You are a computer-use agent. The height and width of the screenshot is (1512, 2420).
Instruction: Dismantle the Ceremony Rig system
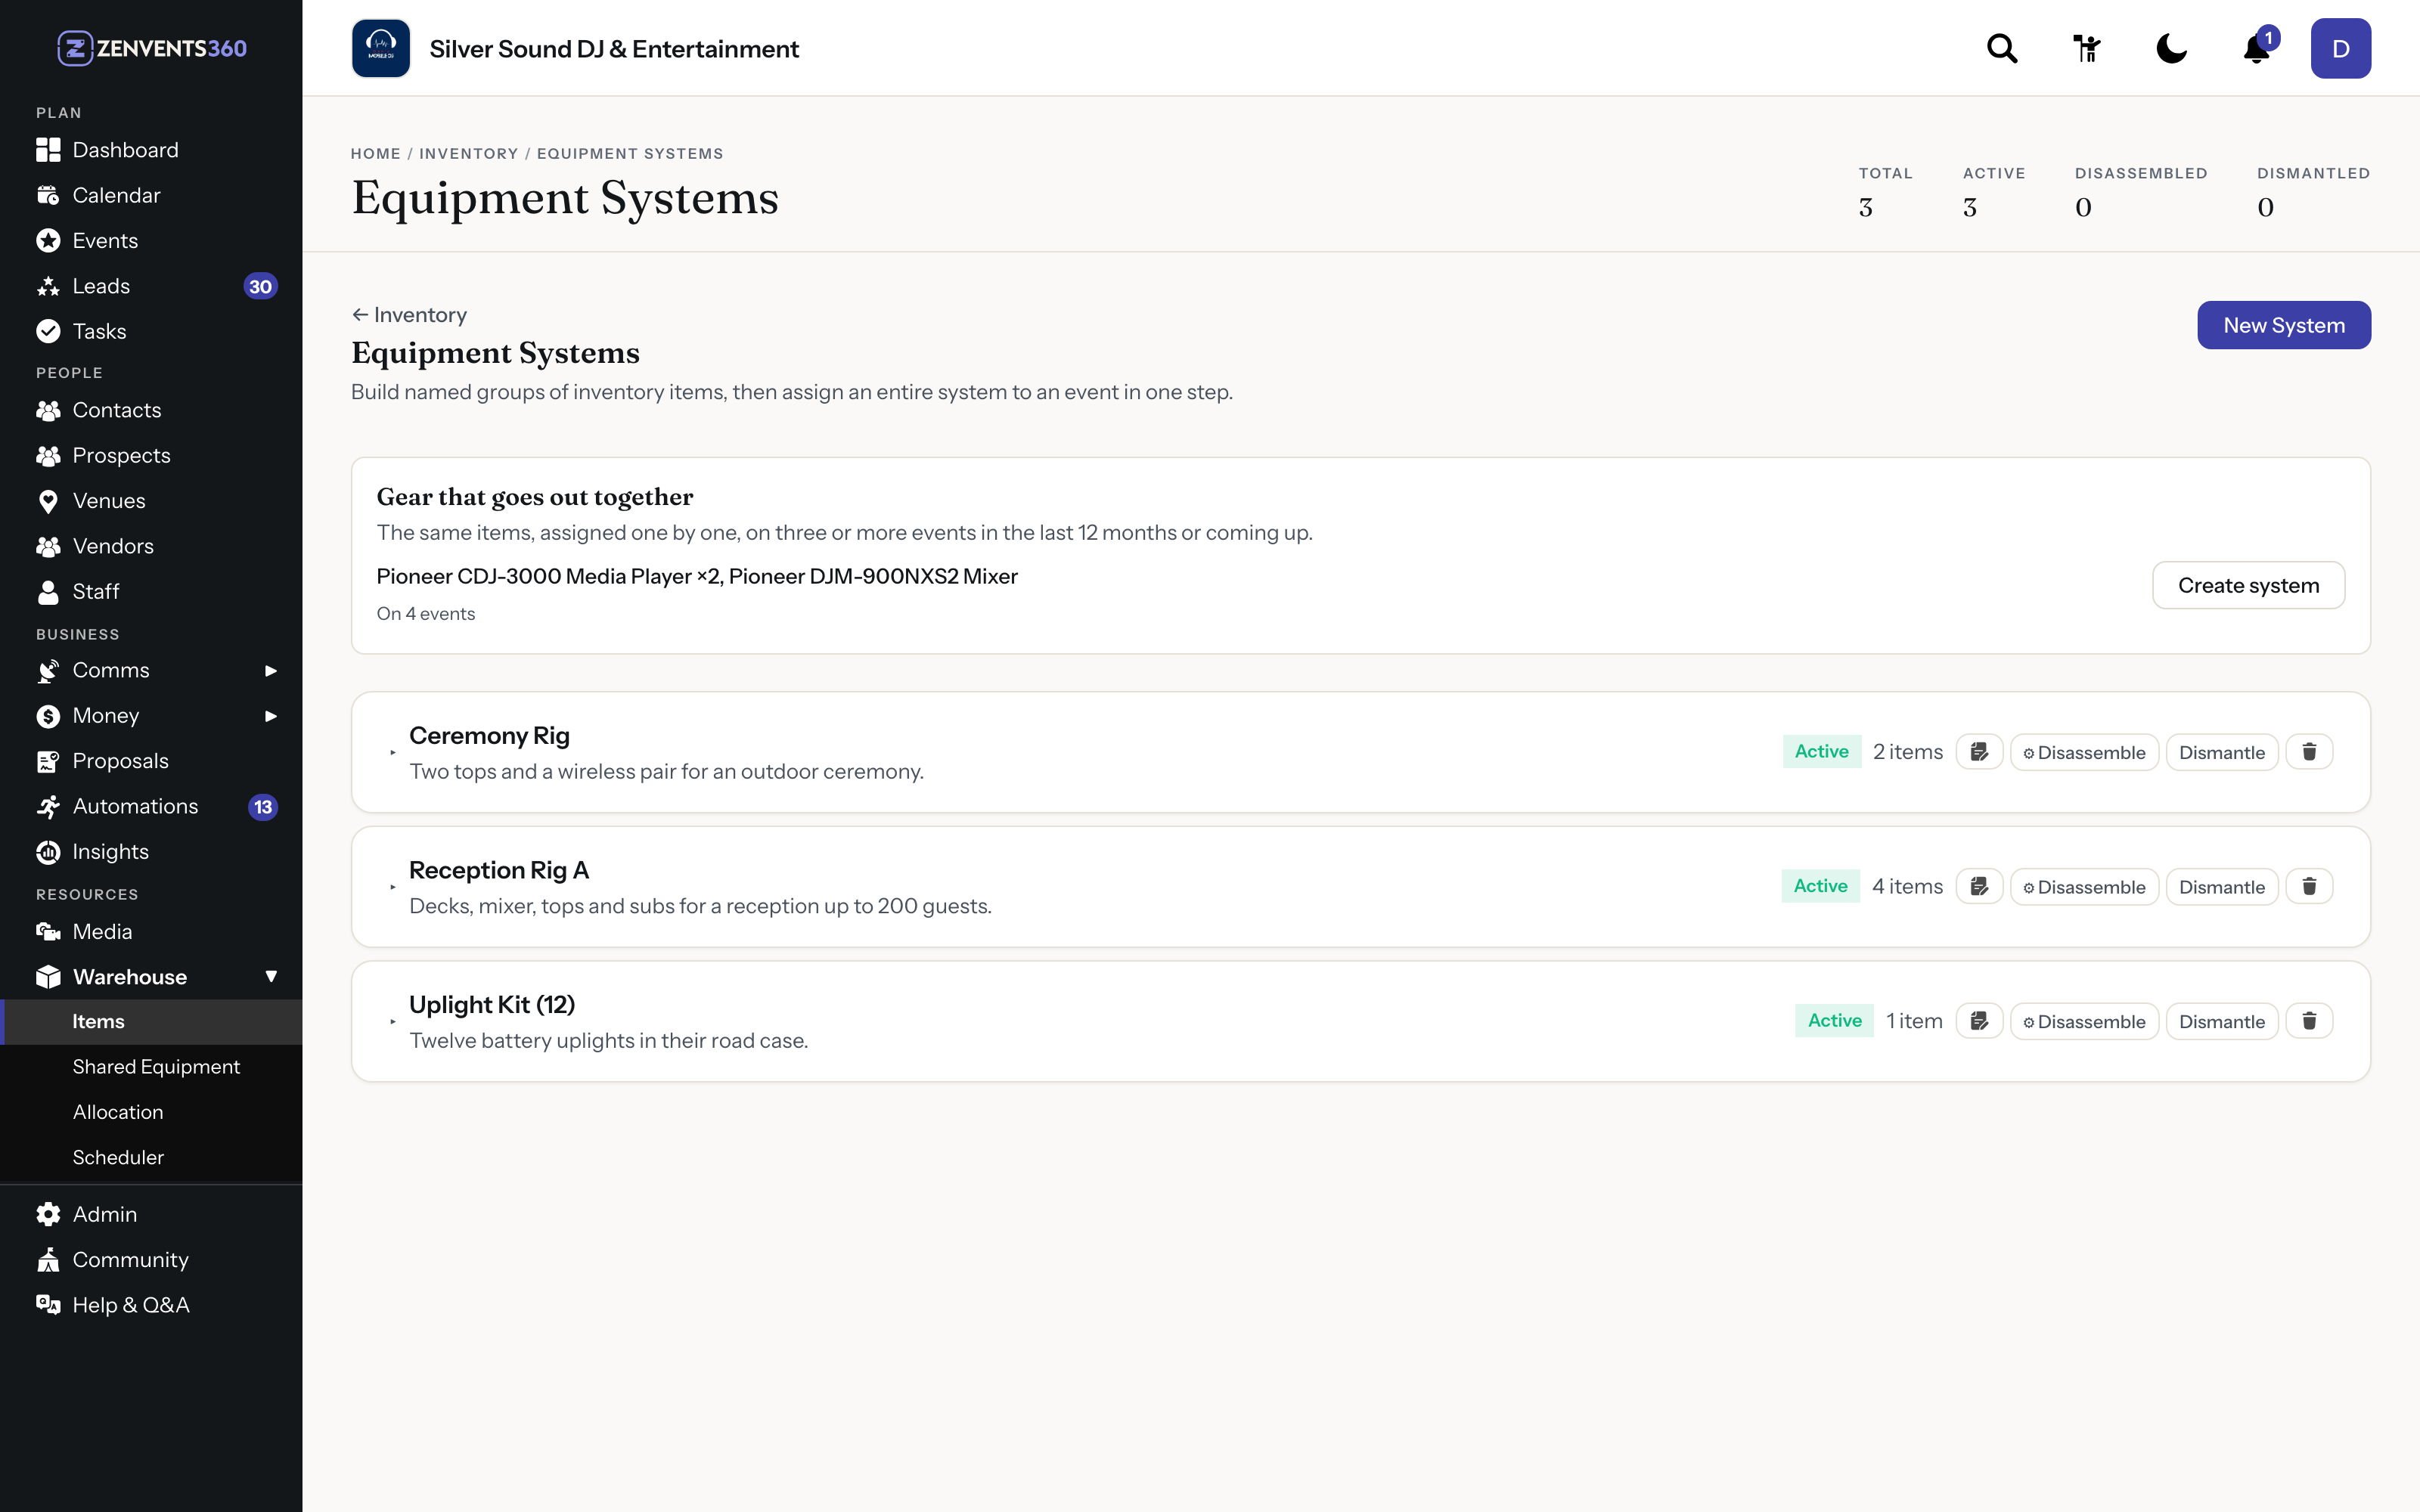tap(2221, 752)
